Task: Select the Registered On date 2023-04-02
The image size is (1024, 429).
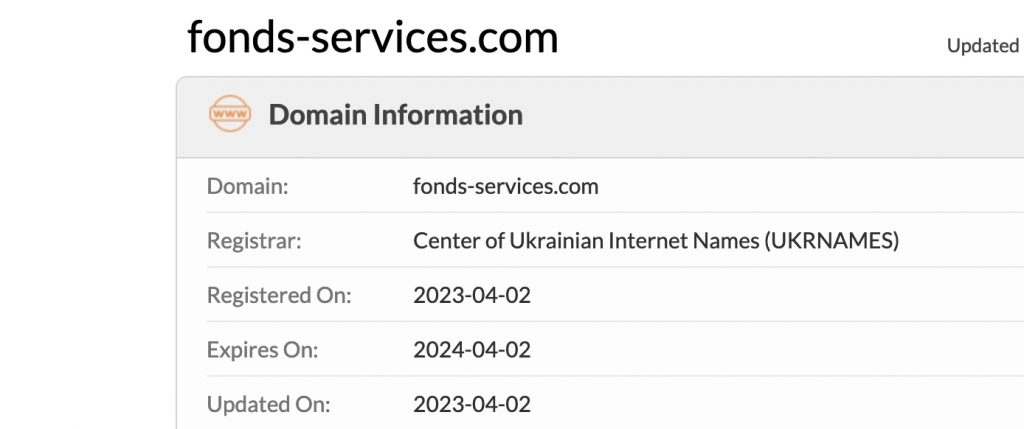Action: coord(471,296)
